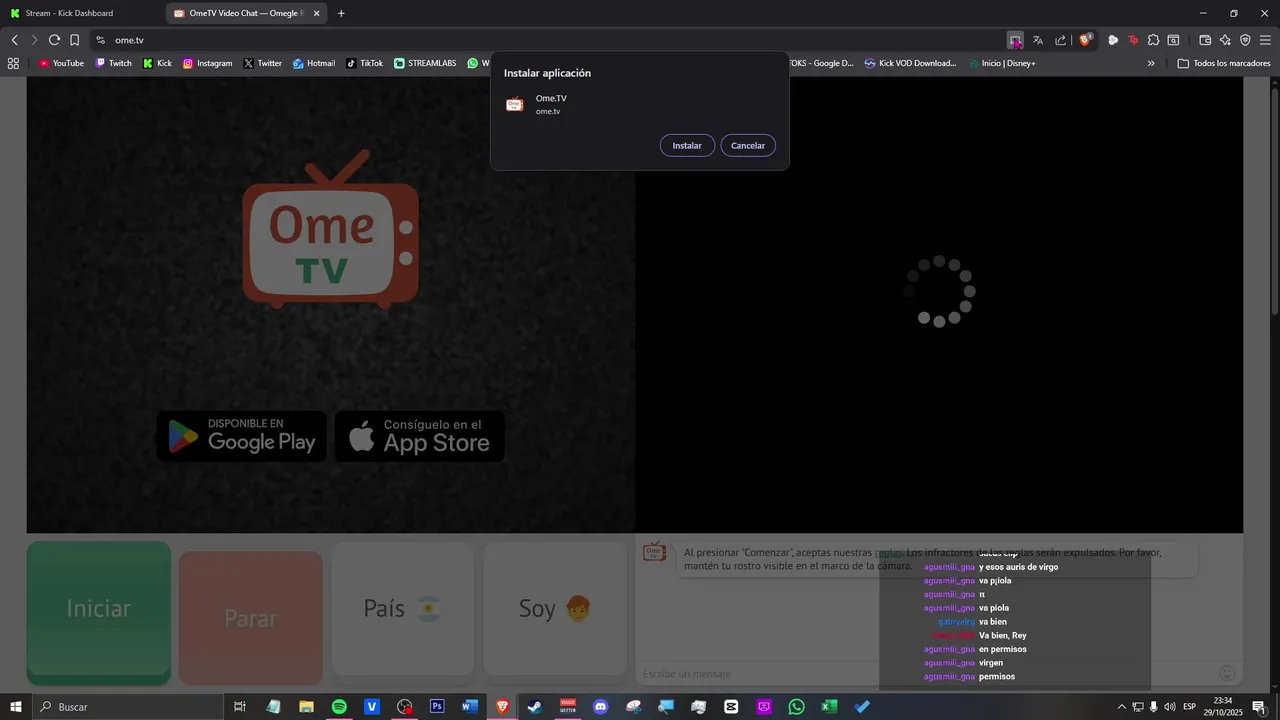Open Steam from taskbar

coord(535,707)
